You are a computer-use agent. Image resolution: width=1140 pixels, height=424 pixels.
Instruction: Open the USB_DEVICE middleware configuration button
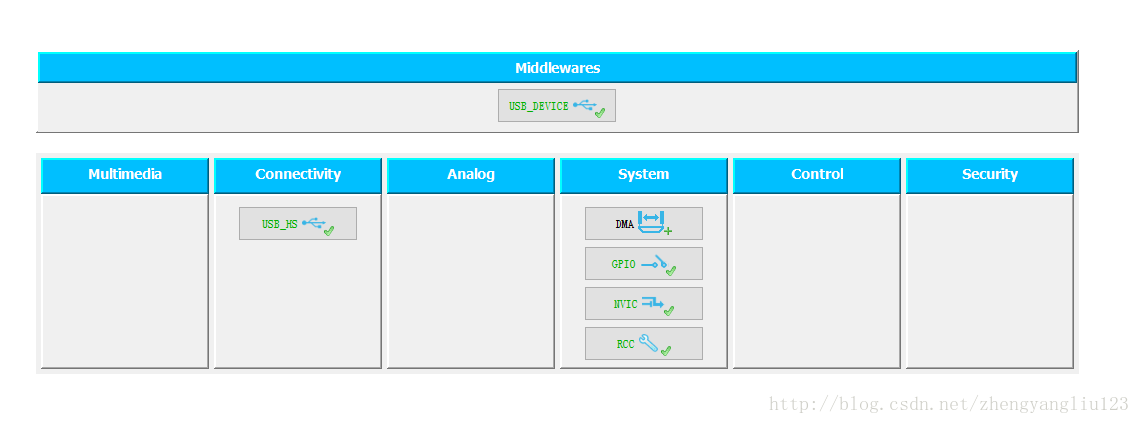coord(557,105)
